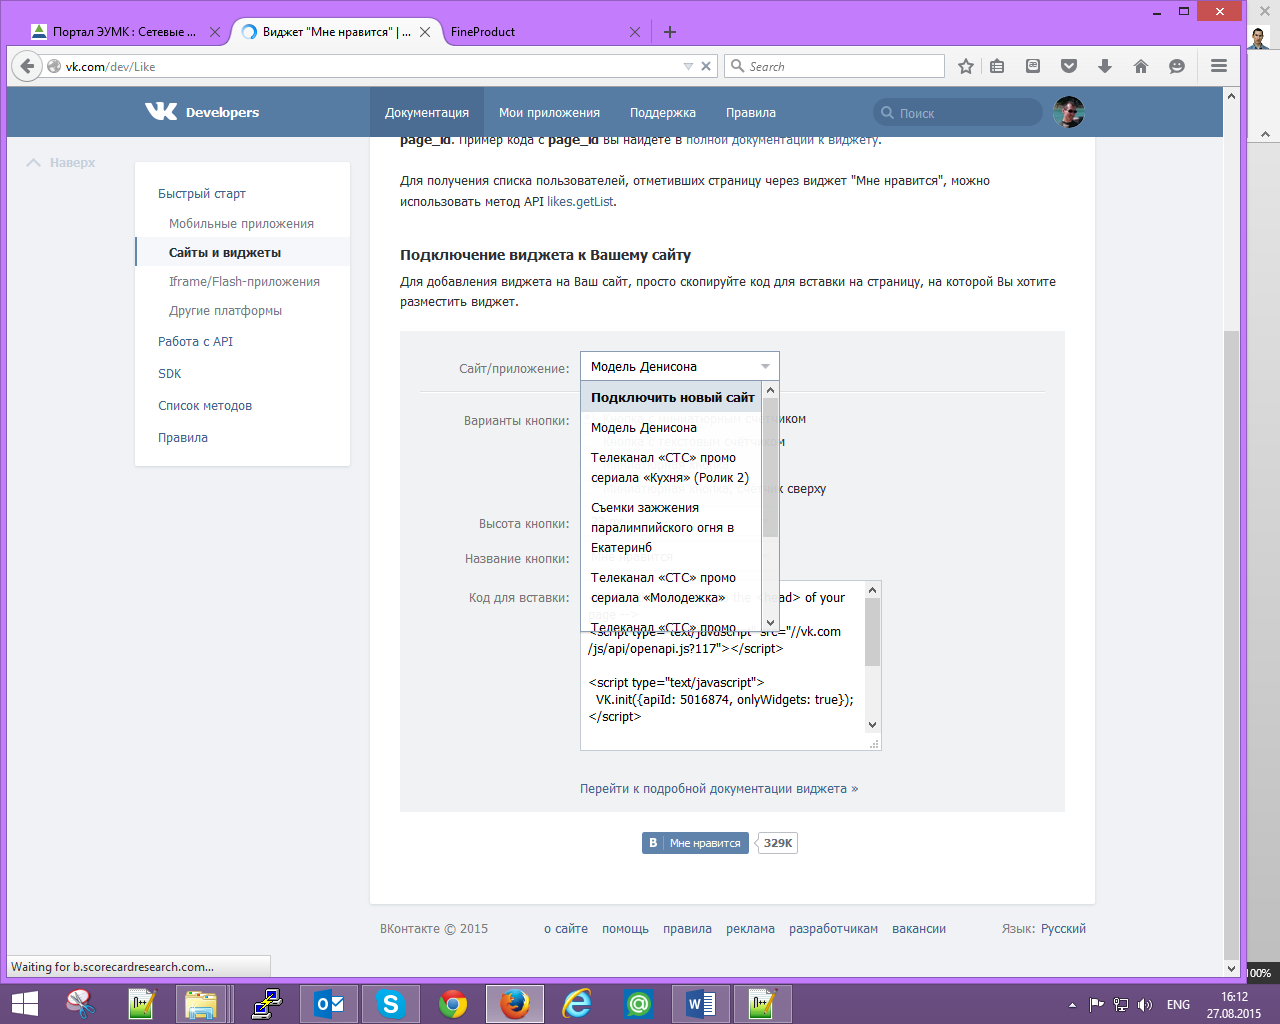
Task: Open the green @ mail app in taskbar
Action: click(639, 1004)
